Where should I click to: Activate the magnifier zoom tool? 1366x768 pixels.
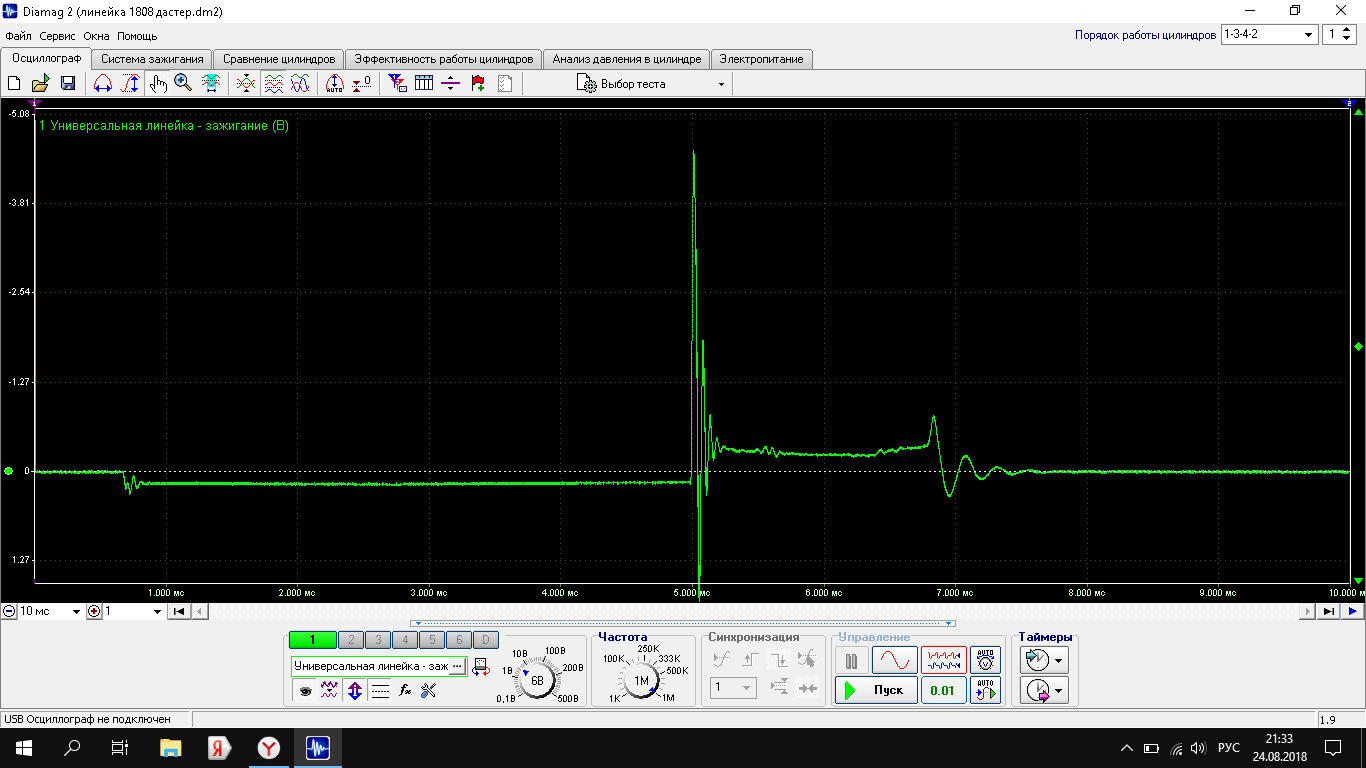183,84
